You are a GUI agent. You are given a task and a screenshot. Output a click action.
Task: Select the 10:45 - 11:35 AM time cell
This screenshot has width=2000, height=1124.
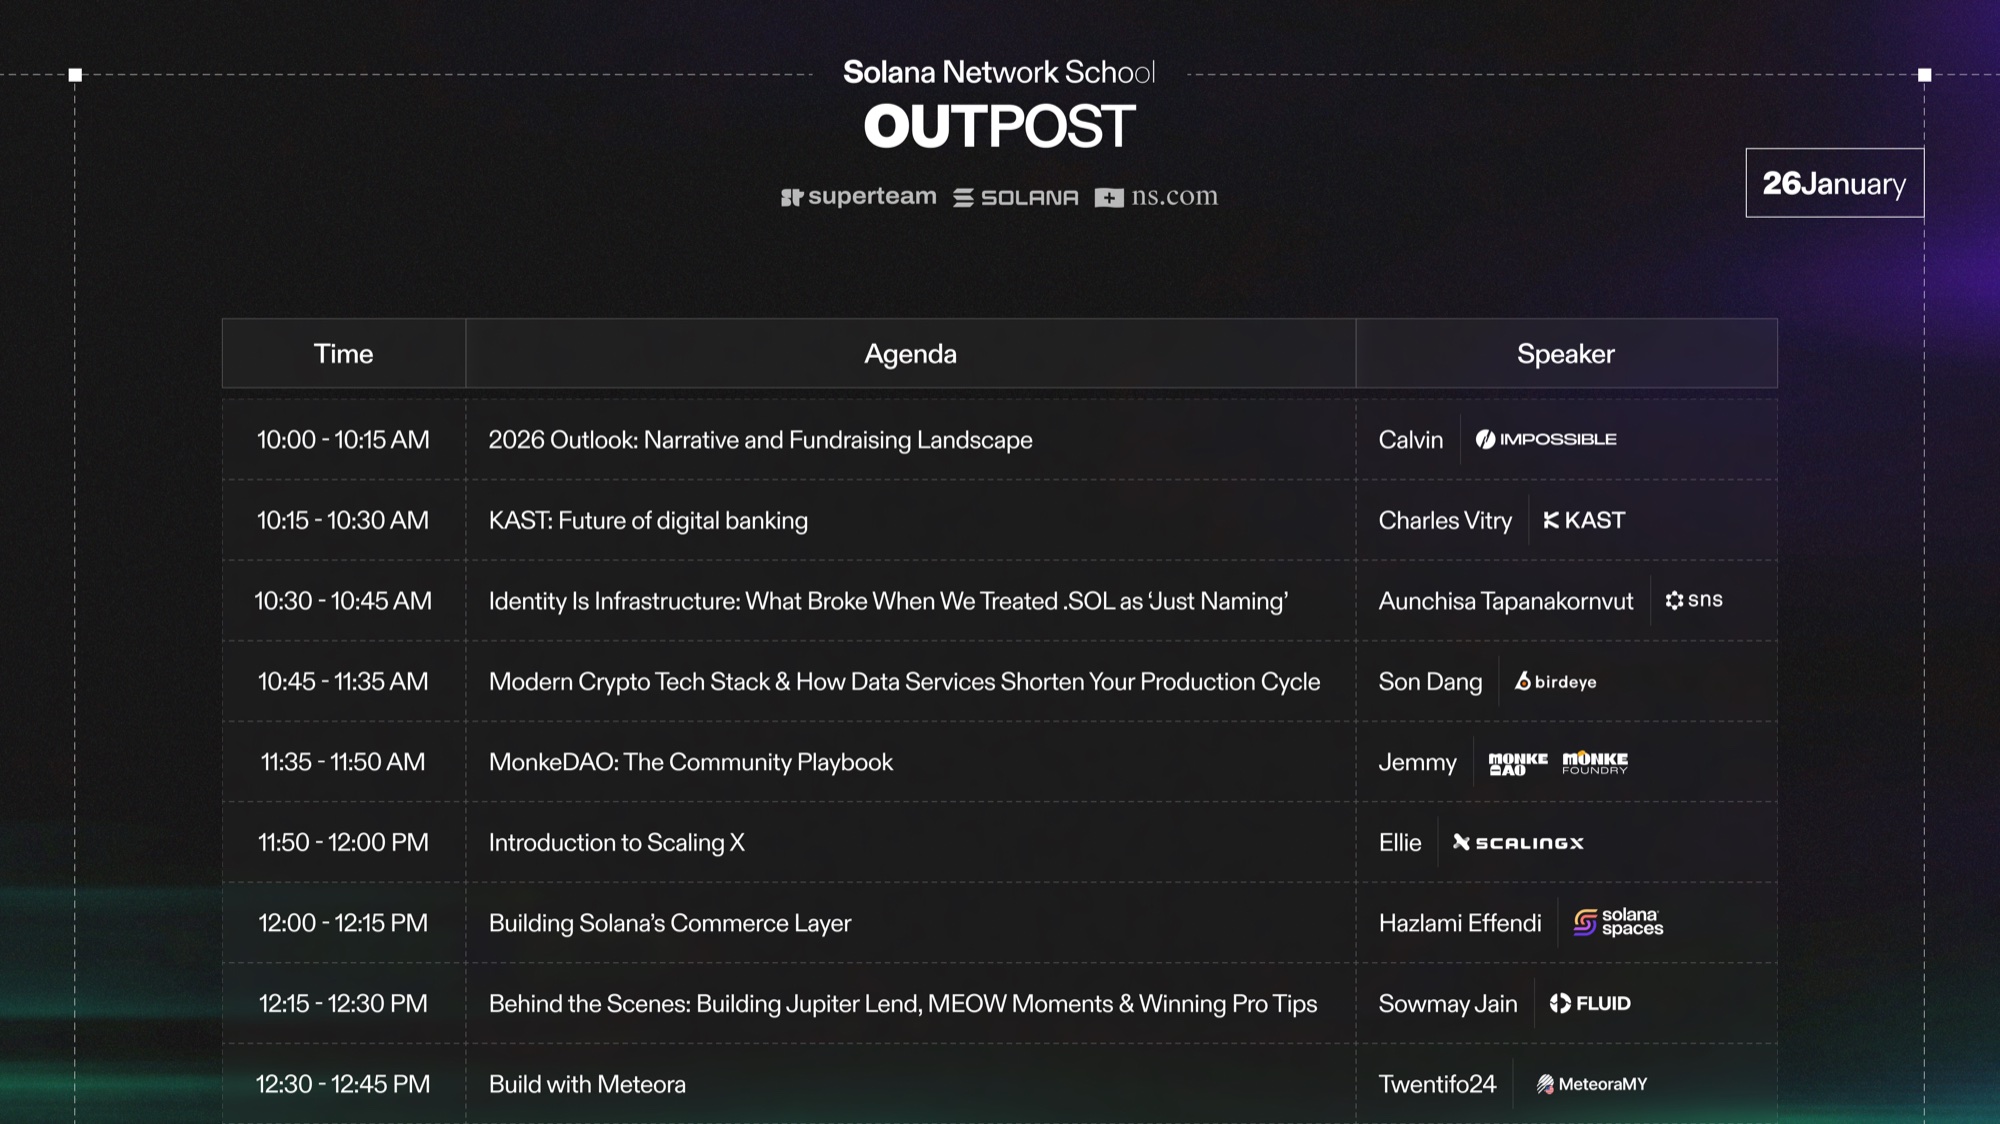coord(343,681)
